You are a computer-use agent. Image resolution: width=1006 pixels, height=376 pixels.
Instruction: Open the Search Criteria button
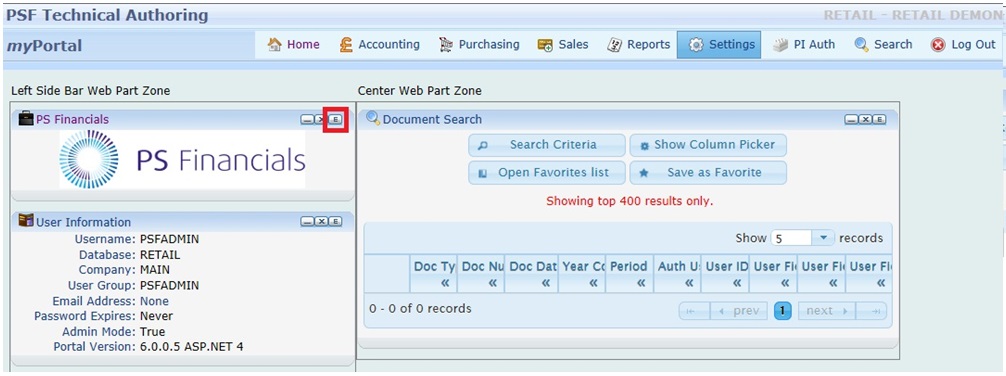click(x=547, y=145)
